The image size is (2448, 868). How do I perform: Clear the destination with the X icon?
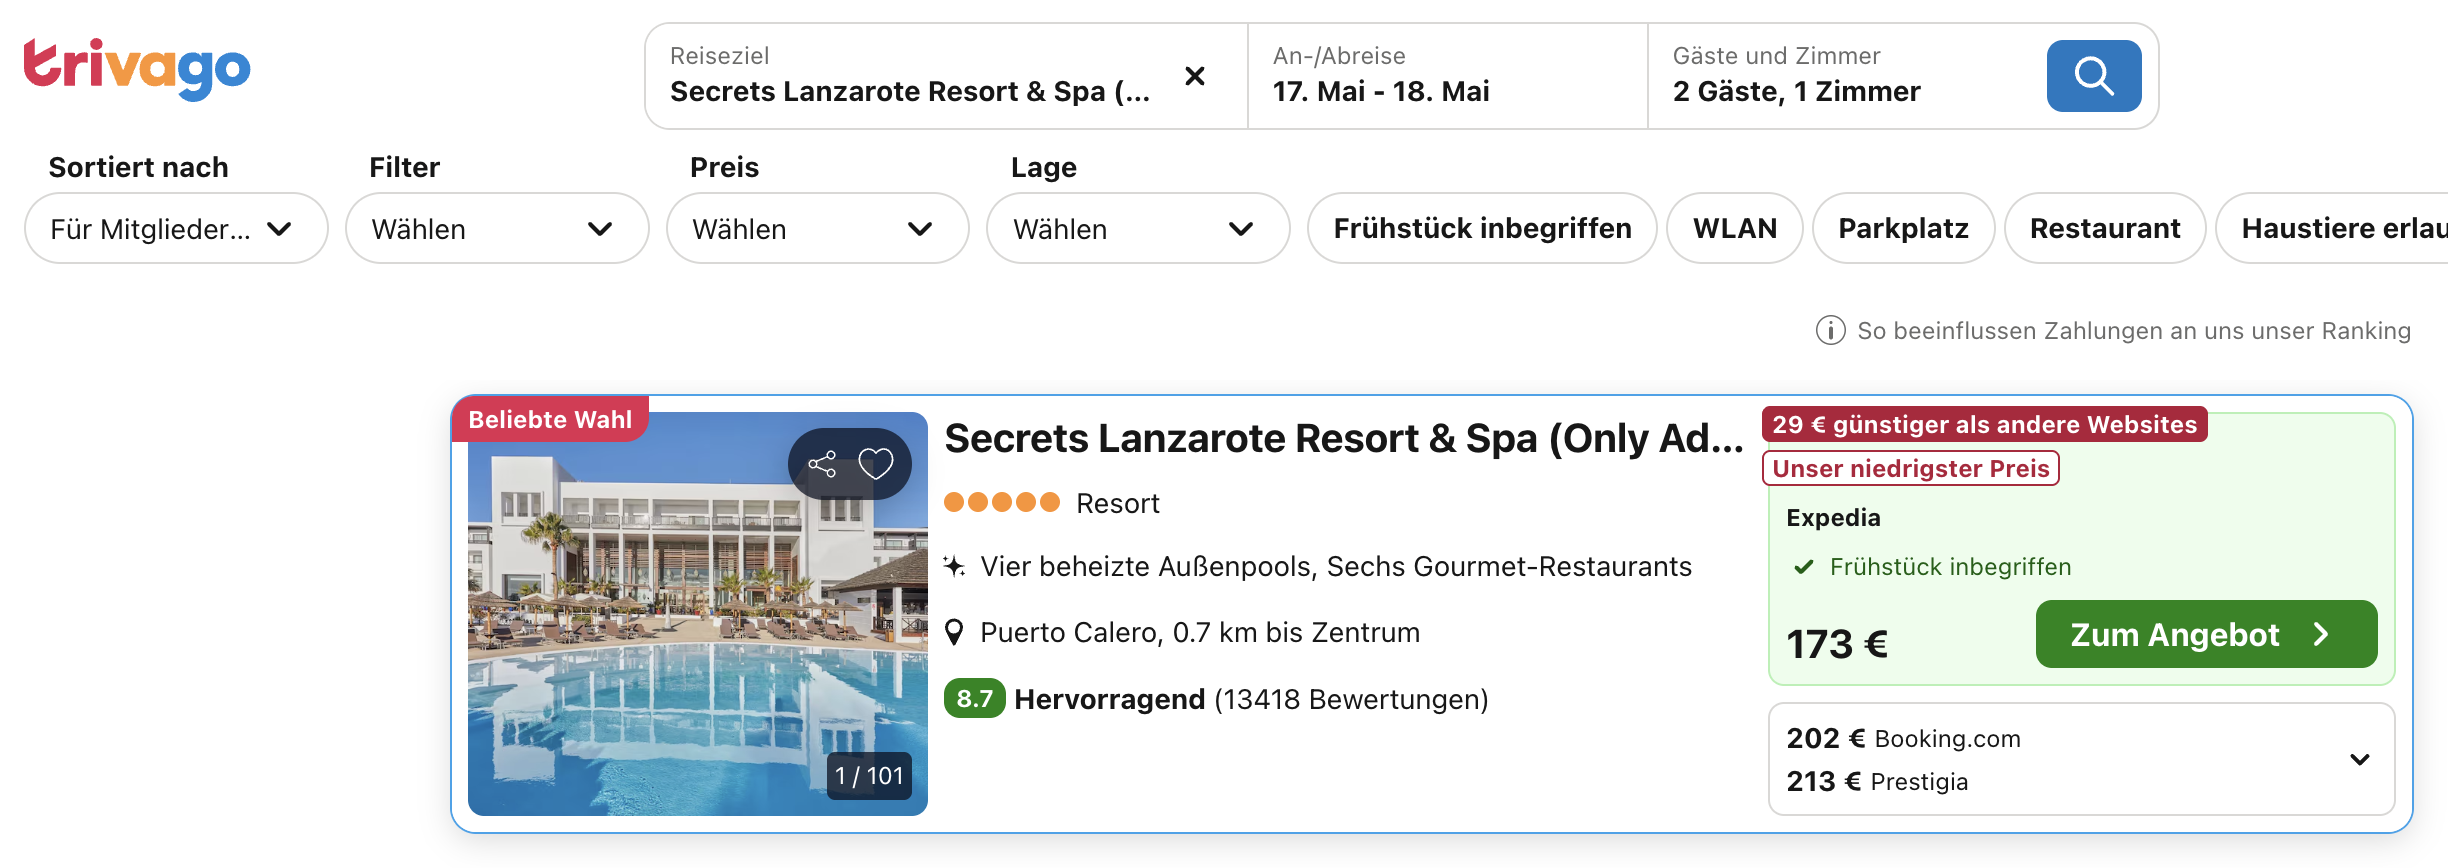(x=1194, y=76)
